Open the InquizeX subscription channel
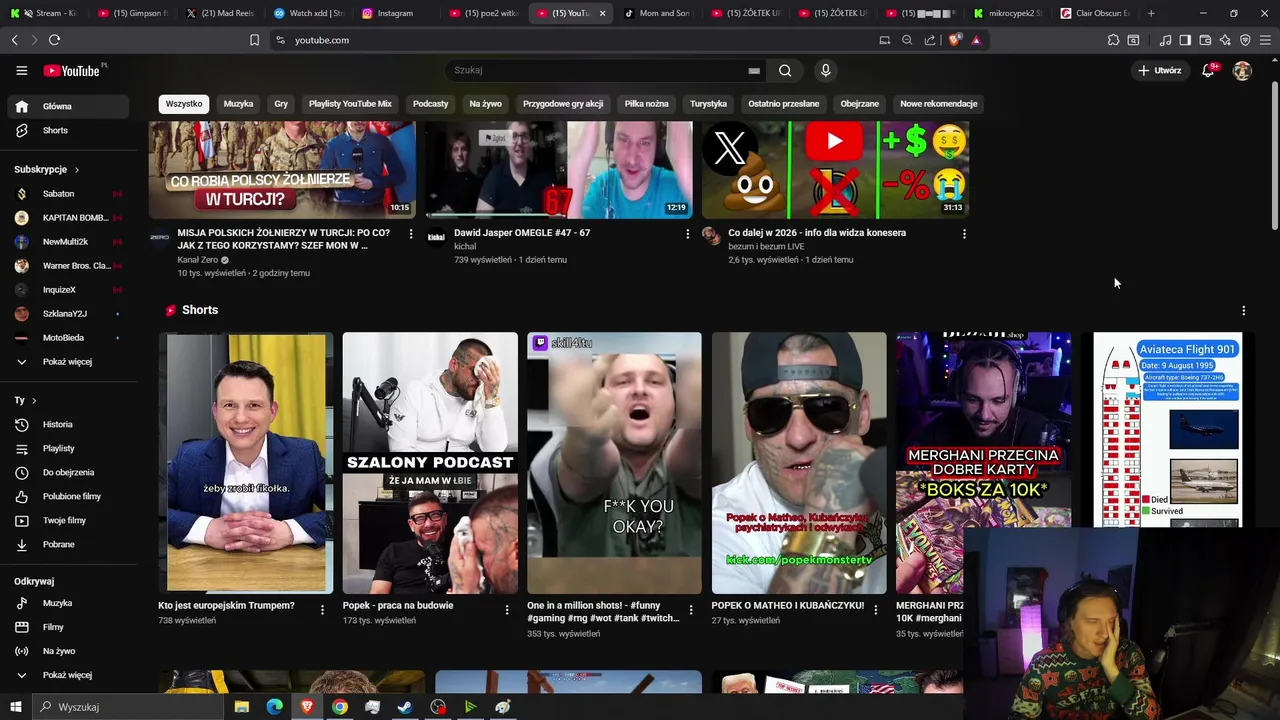1280x720 pixels. 68,289
